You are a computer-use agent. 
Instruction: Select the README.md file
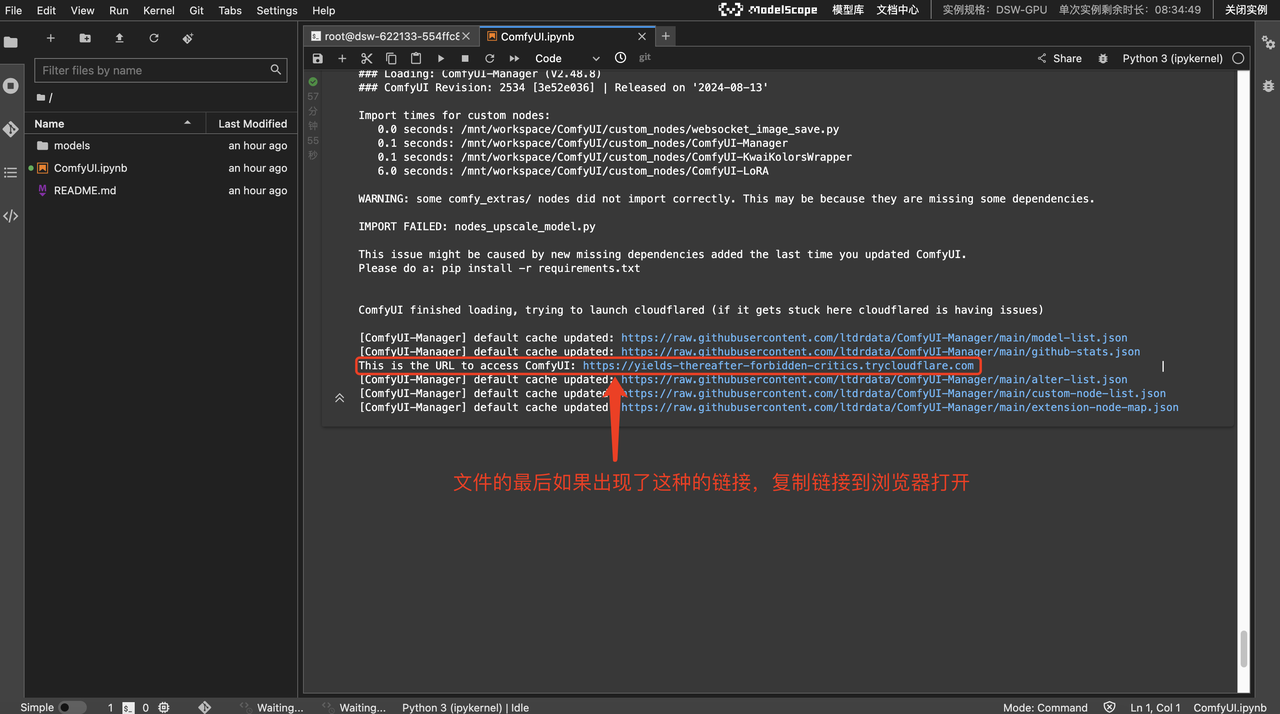point(161,190)
